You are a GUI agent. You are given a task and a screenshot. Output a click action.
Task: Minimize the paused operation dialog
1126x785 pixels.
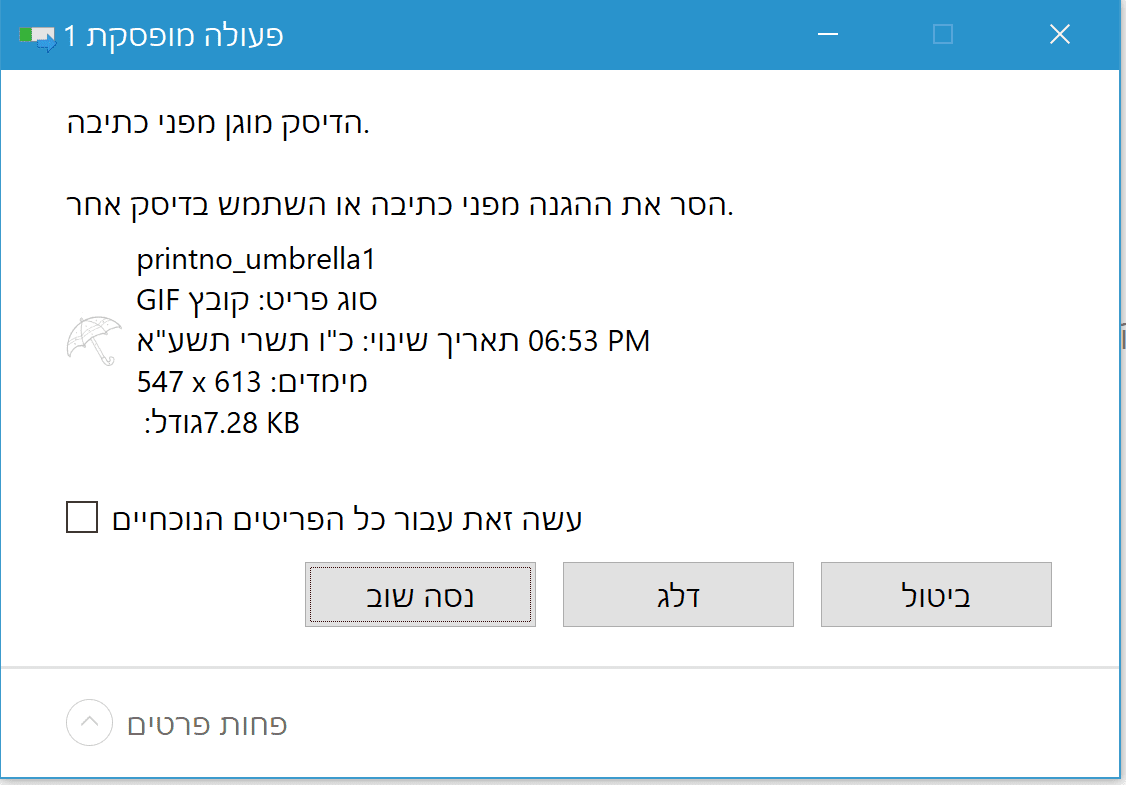point(828,35)
